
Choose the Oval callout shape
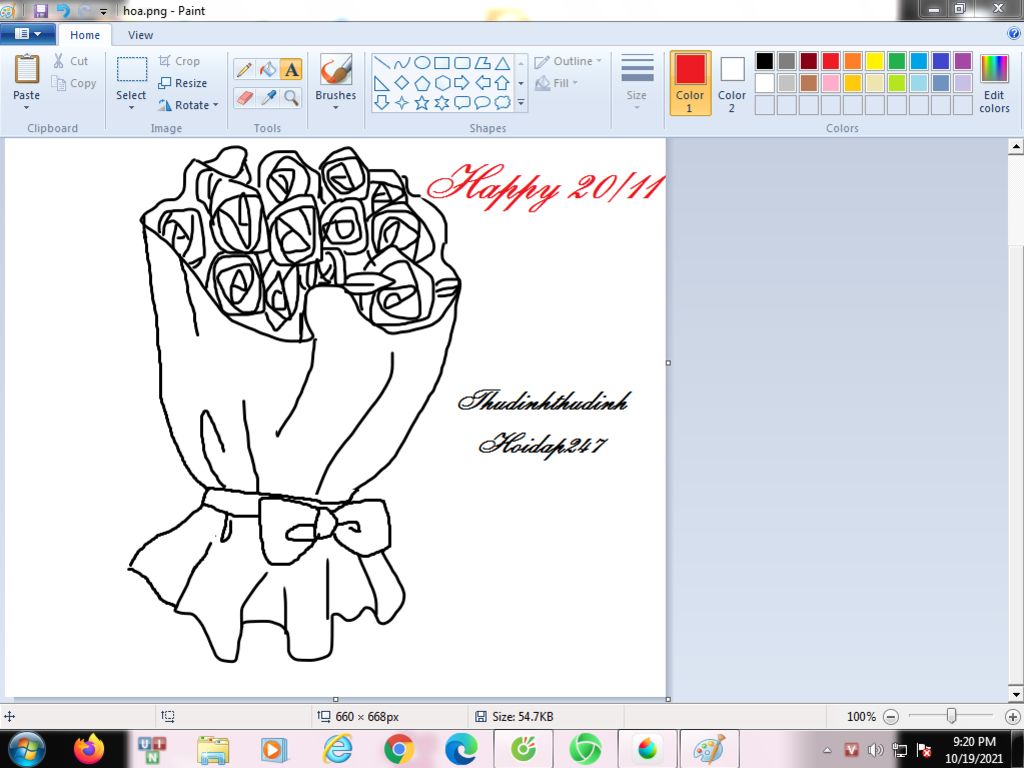(483, 103)
